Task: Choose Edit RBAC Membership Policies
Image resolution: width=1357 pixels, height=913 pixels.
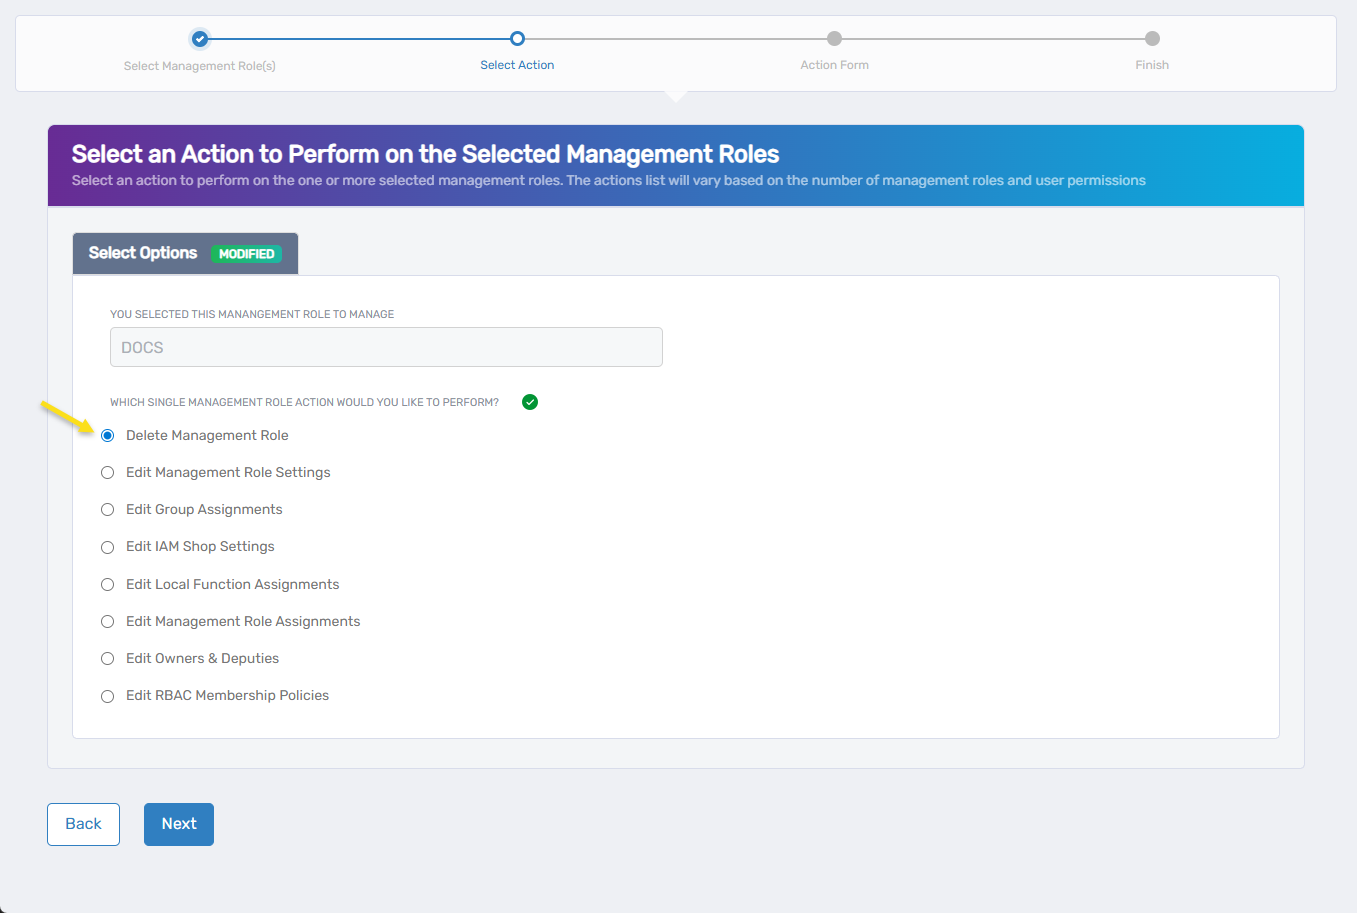Action: (107, 696)
